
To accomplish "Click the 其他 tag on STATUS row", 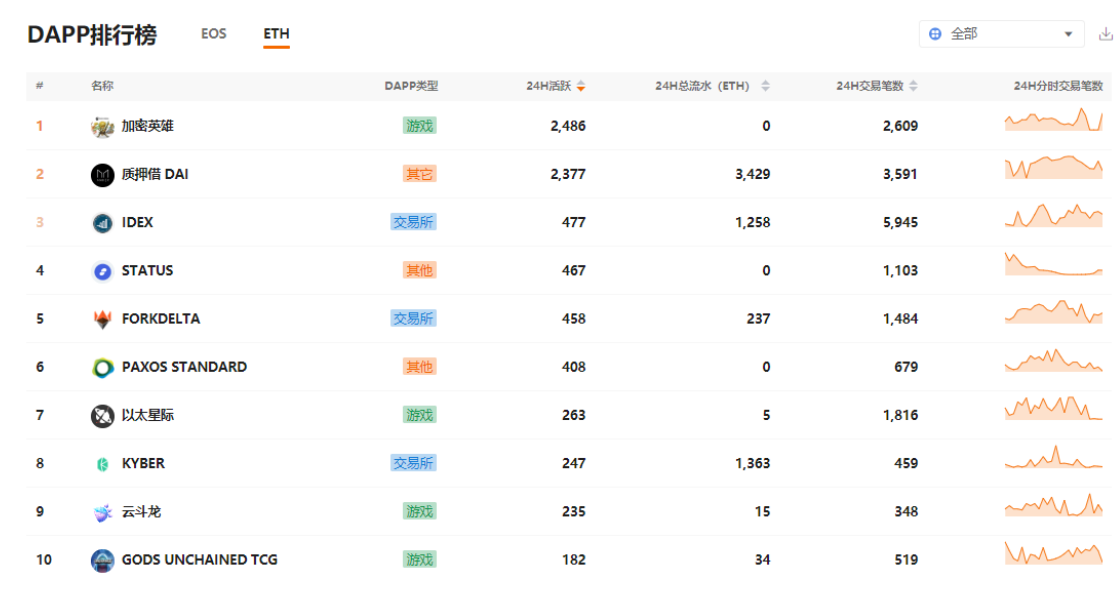I will click(419, 271).
